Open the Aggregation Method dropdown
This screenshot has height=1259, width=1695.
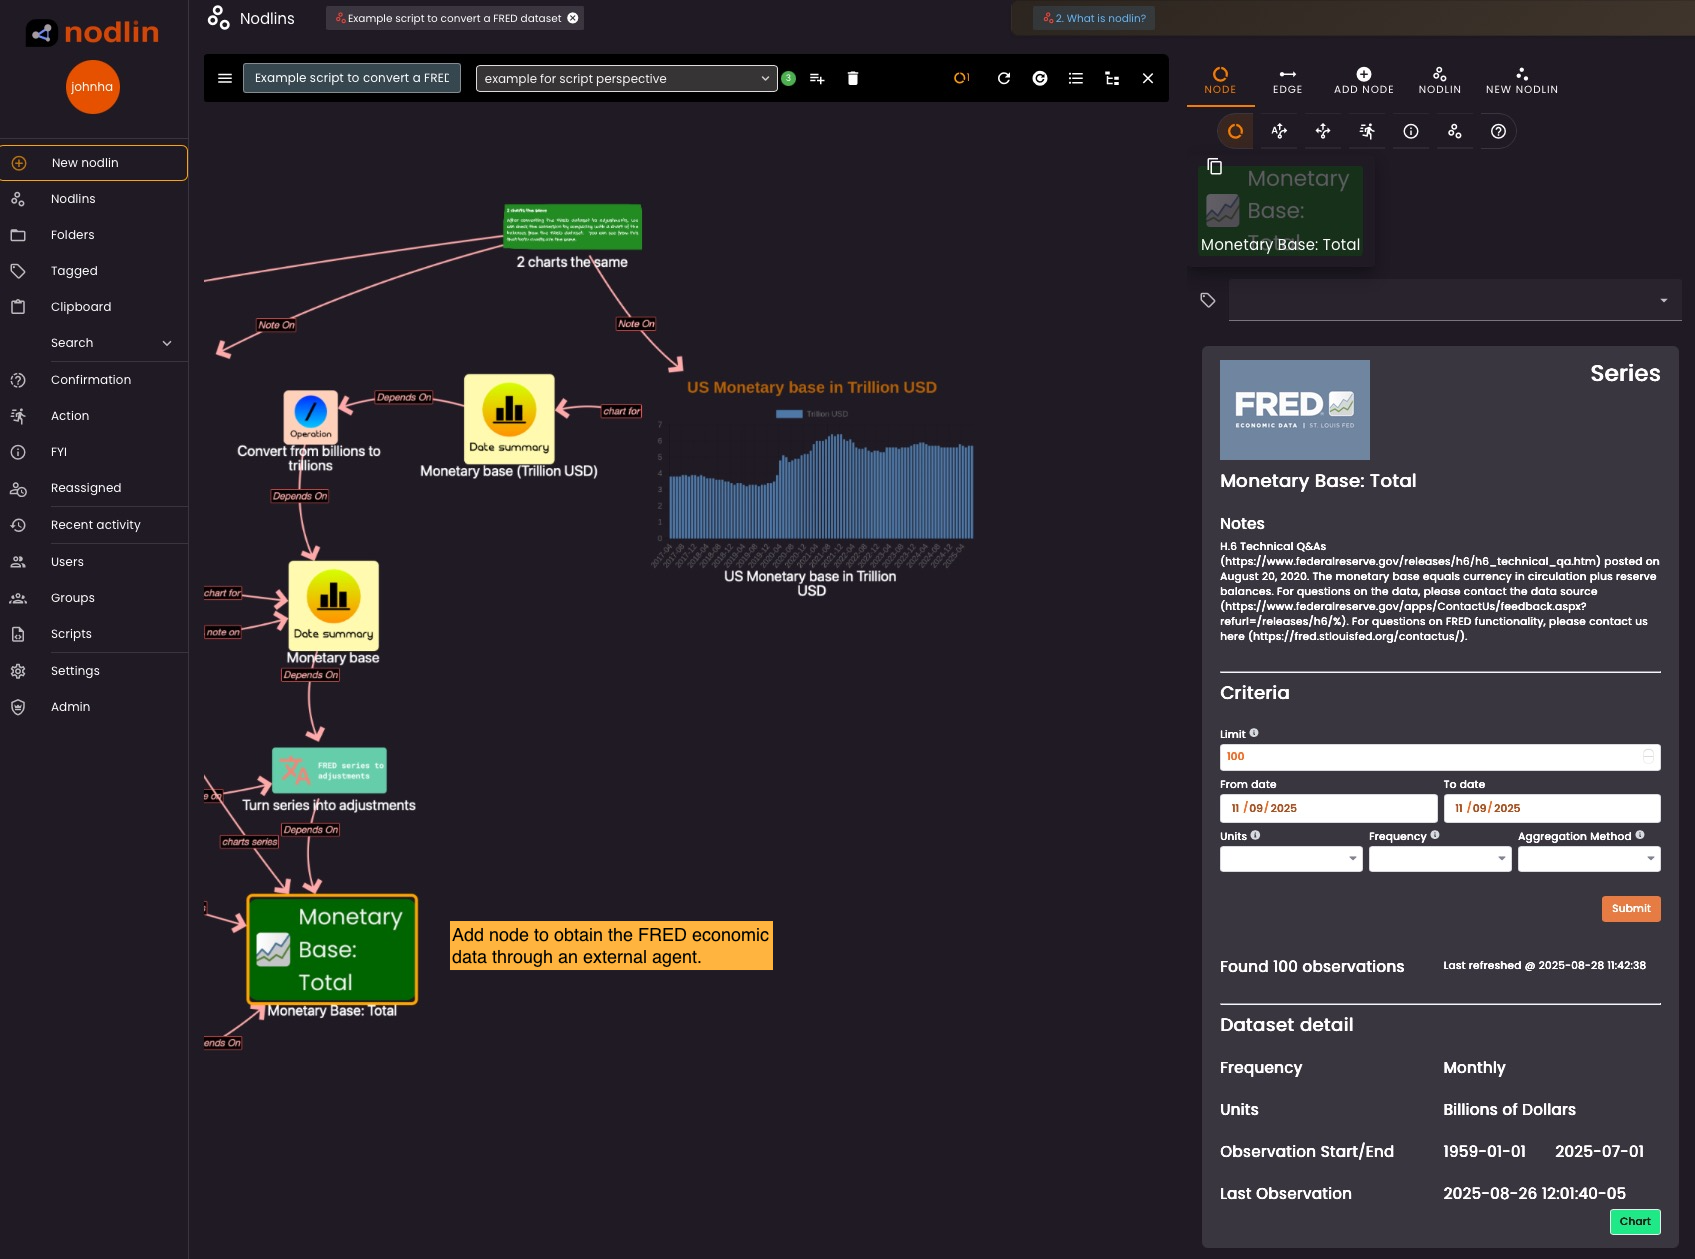(1588, 859)
